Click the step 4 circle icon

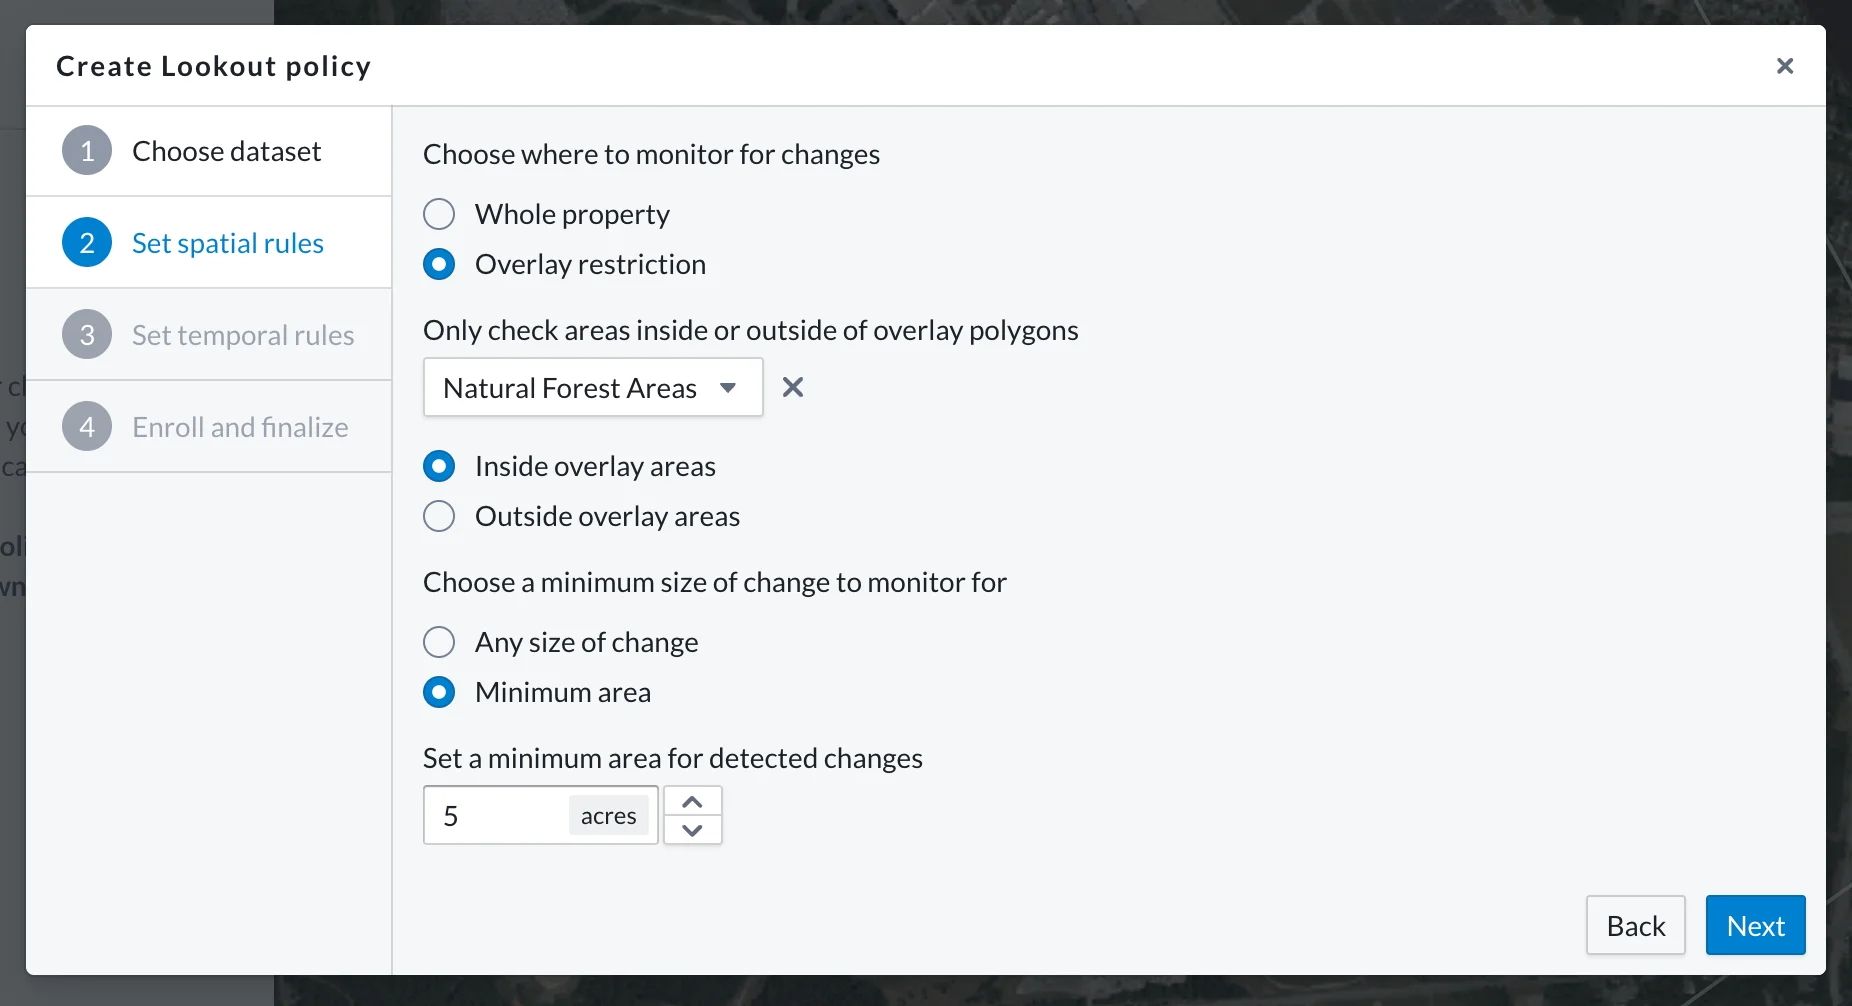point(87,427)
